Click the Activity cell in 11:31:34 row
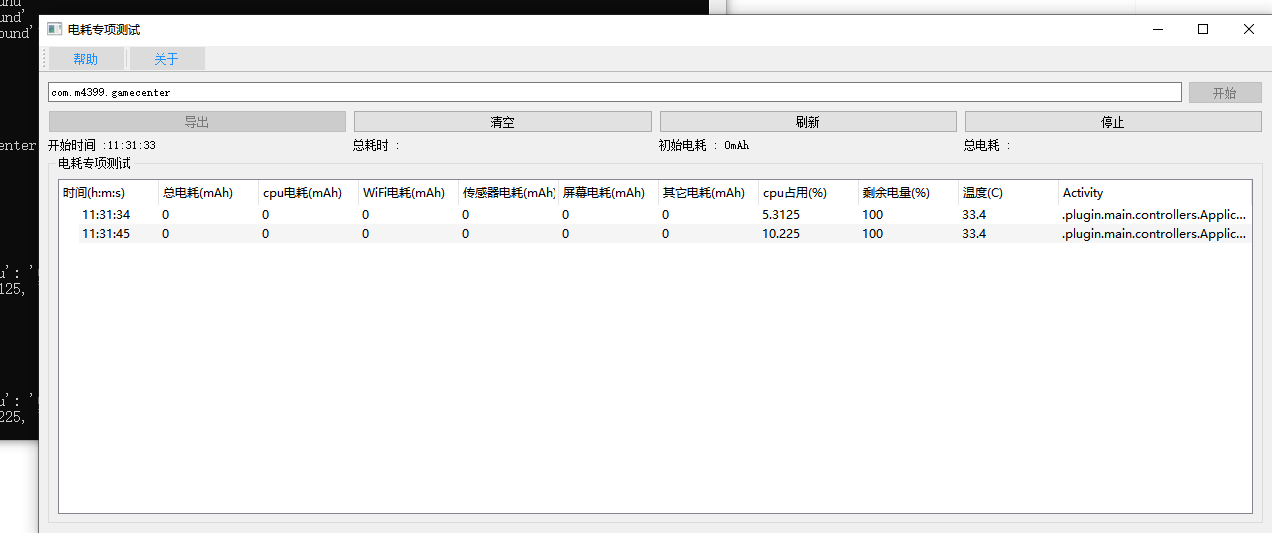 tap(1154, 215)
